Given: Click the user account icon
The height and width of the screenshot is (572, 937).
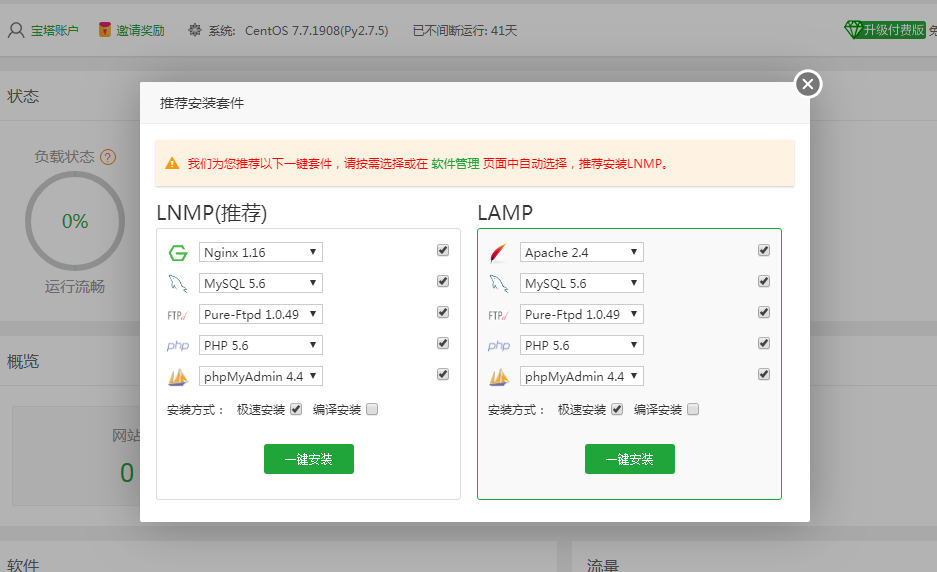Looking at the screenshot, I should coord(16,30).
